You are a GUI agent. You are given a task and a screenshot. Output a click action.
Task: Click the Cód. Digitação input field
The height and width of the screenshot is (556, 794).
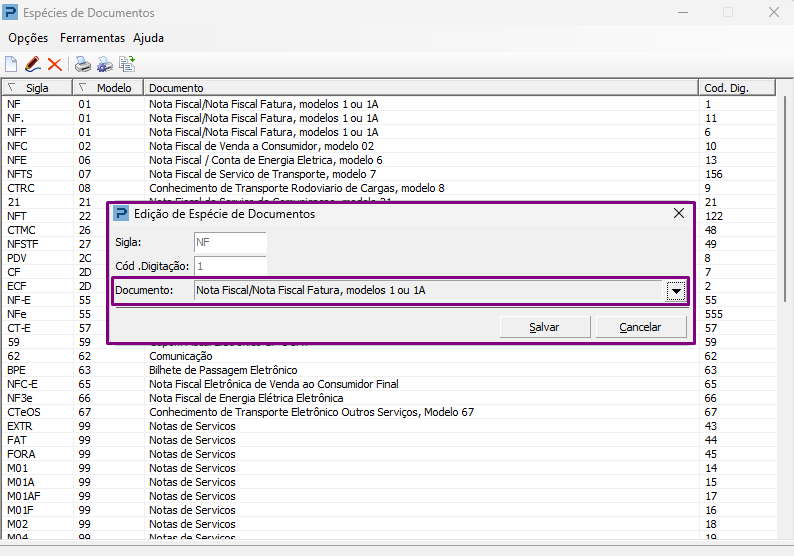pyautogui.click(x=230, y=266)
